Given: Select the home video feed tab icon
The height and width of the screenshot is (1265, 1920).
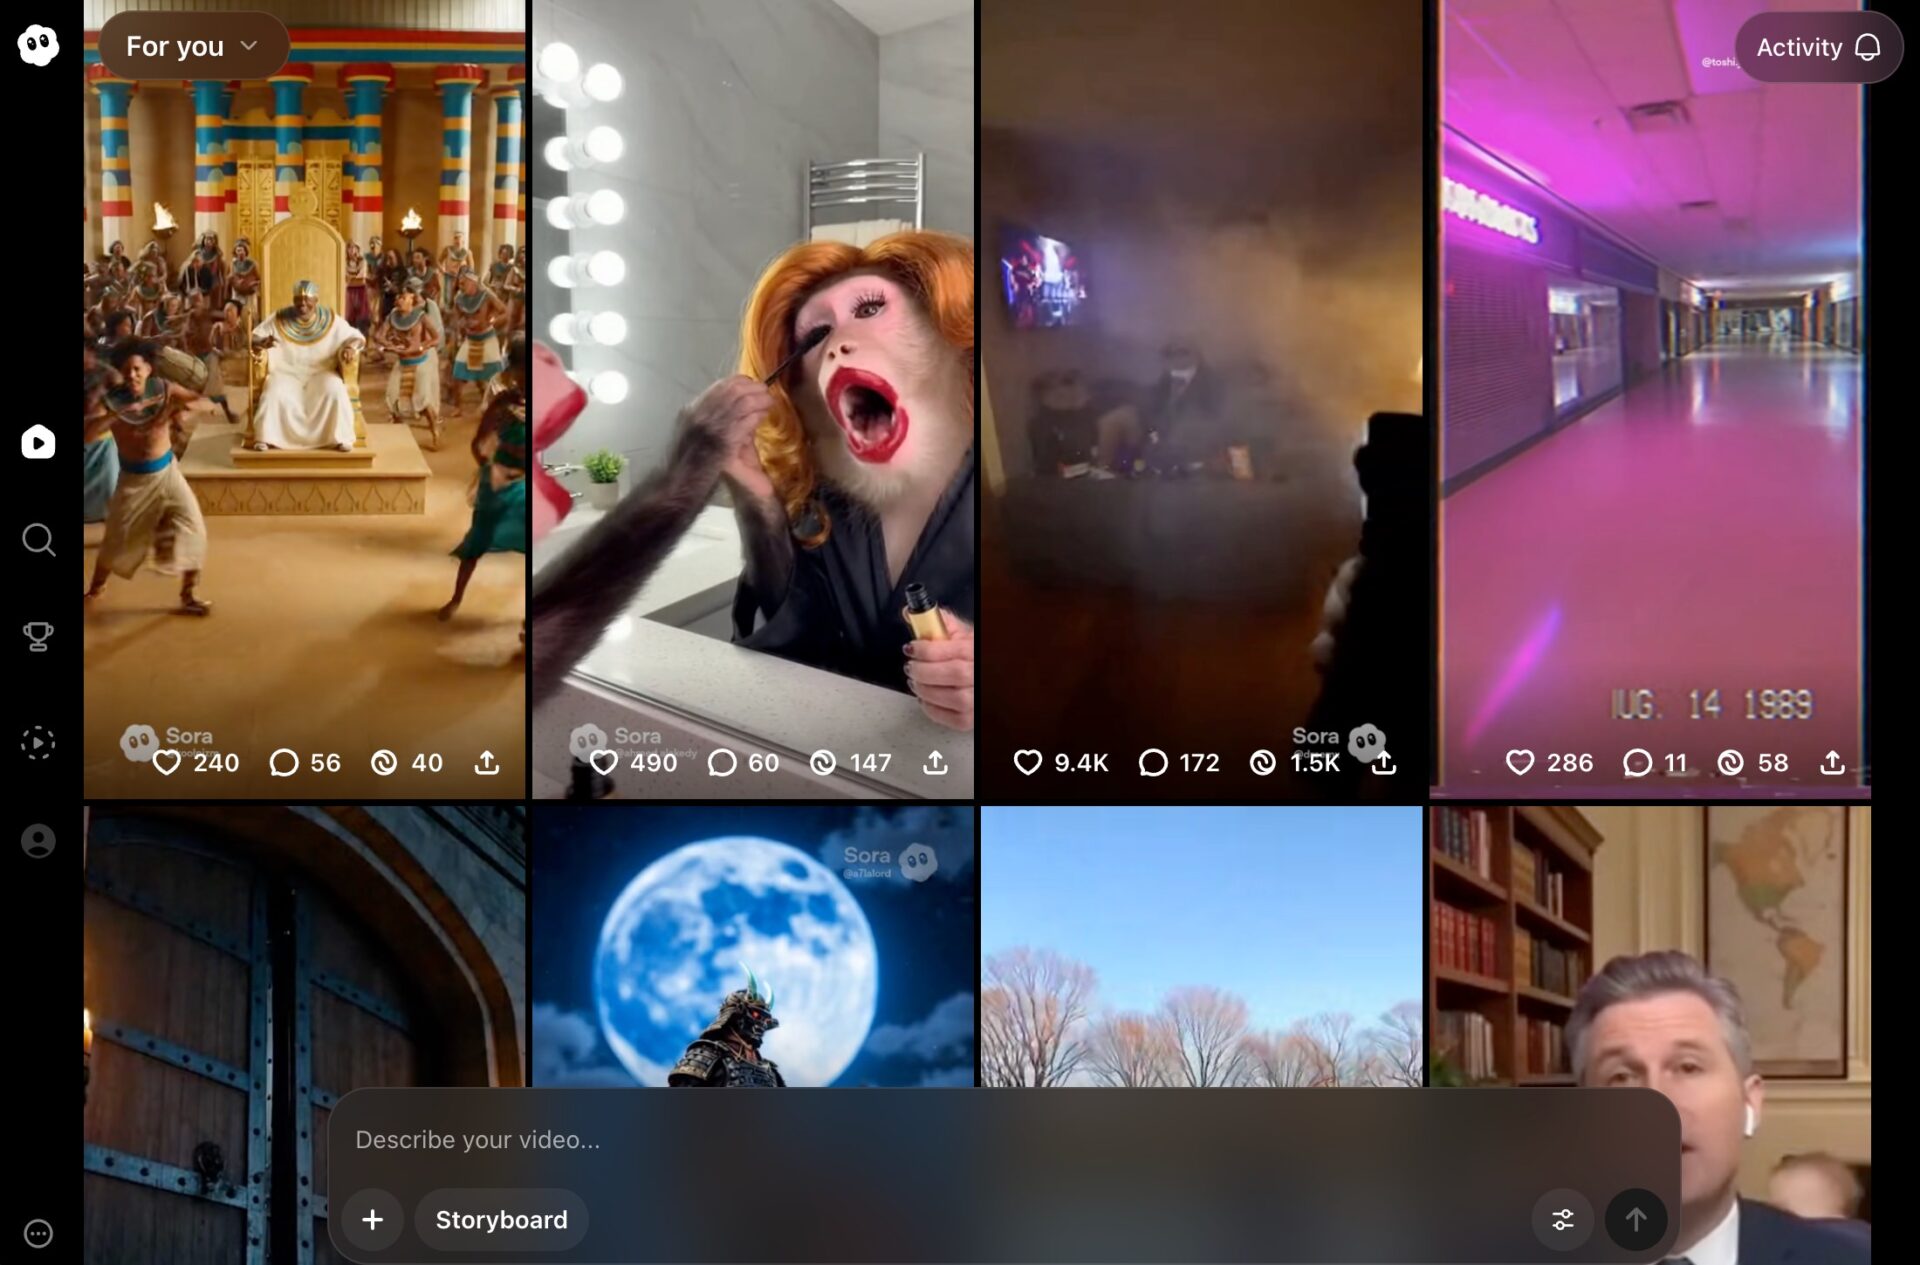Looking at the screenshot, I should [x=38, y=442].
